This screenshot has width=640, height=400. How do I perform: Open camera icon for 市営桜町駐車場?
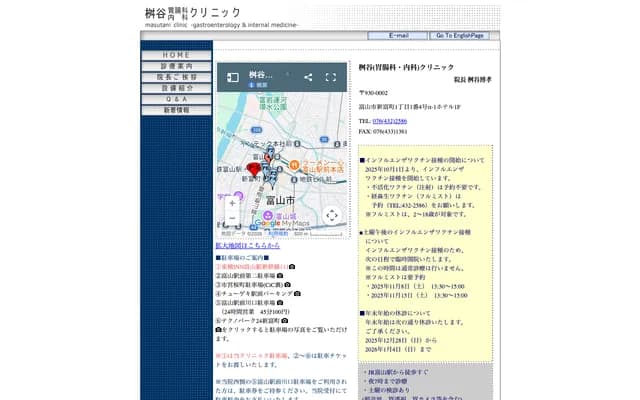point(287,284)
